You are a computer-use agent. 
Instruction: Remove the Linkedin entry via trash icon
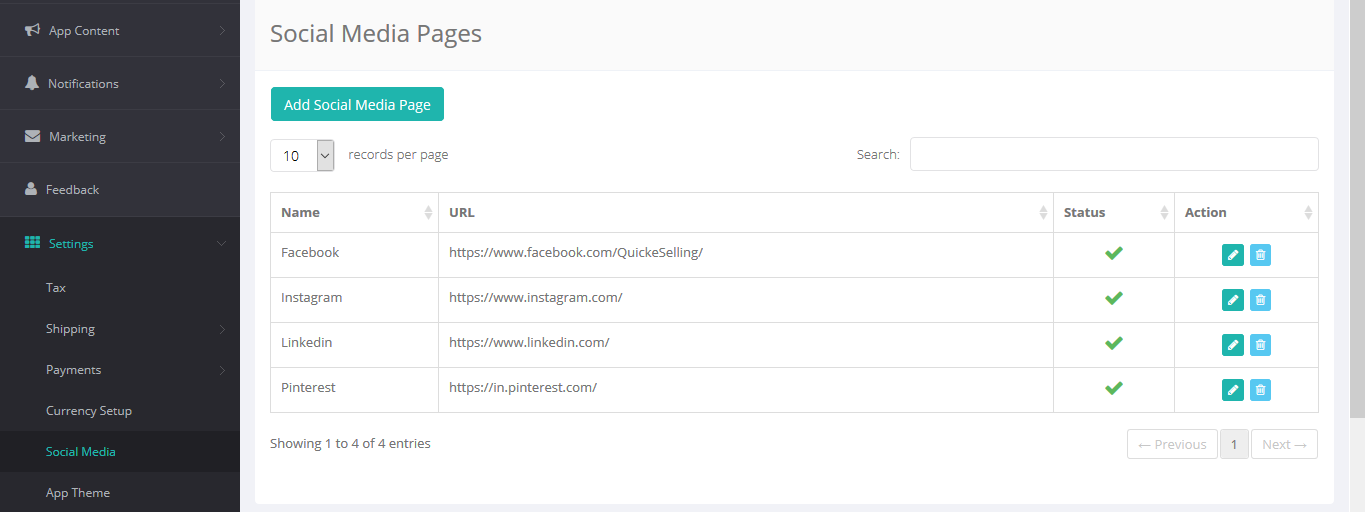tap(1260, 345)
